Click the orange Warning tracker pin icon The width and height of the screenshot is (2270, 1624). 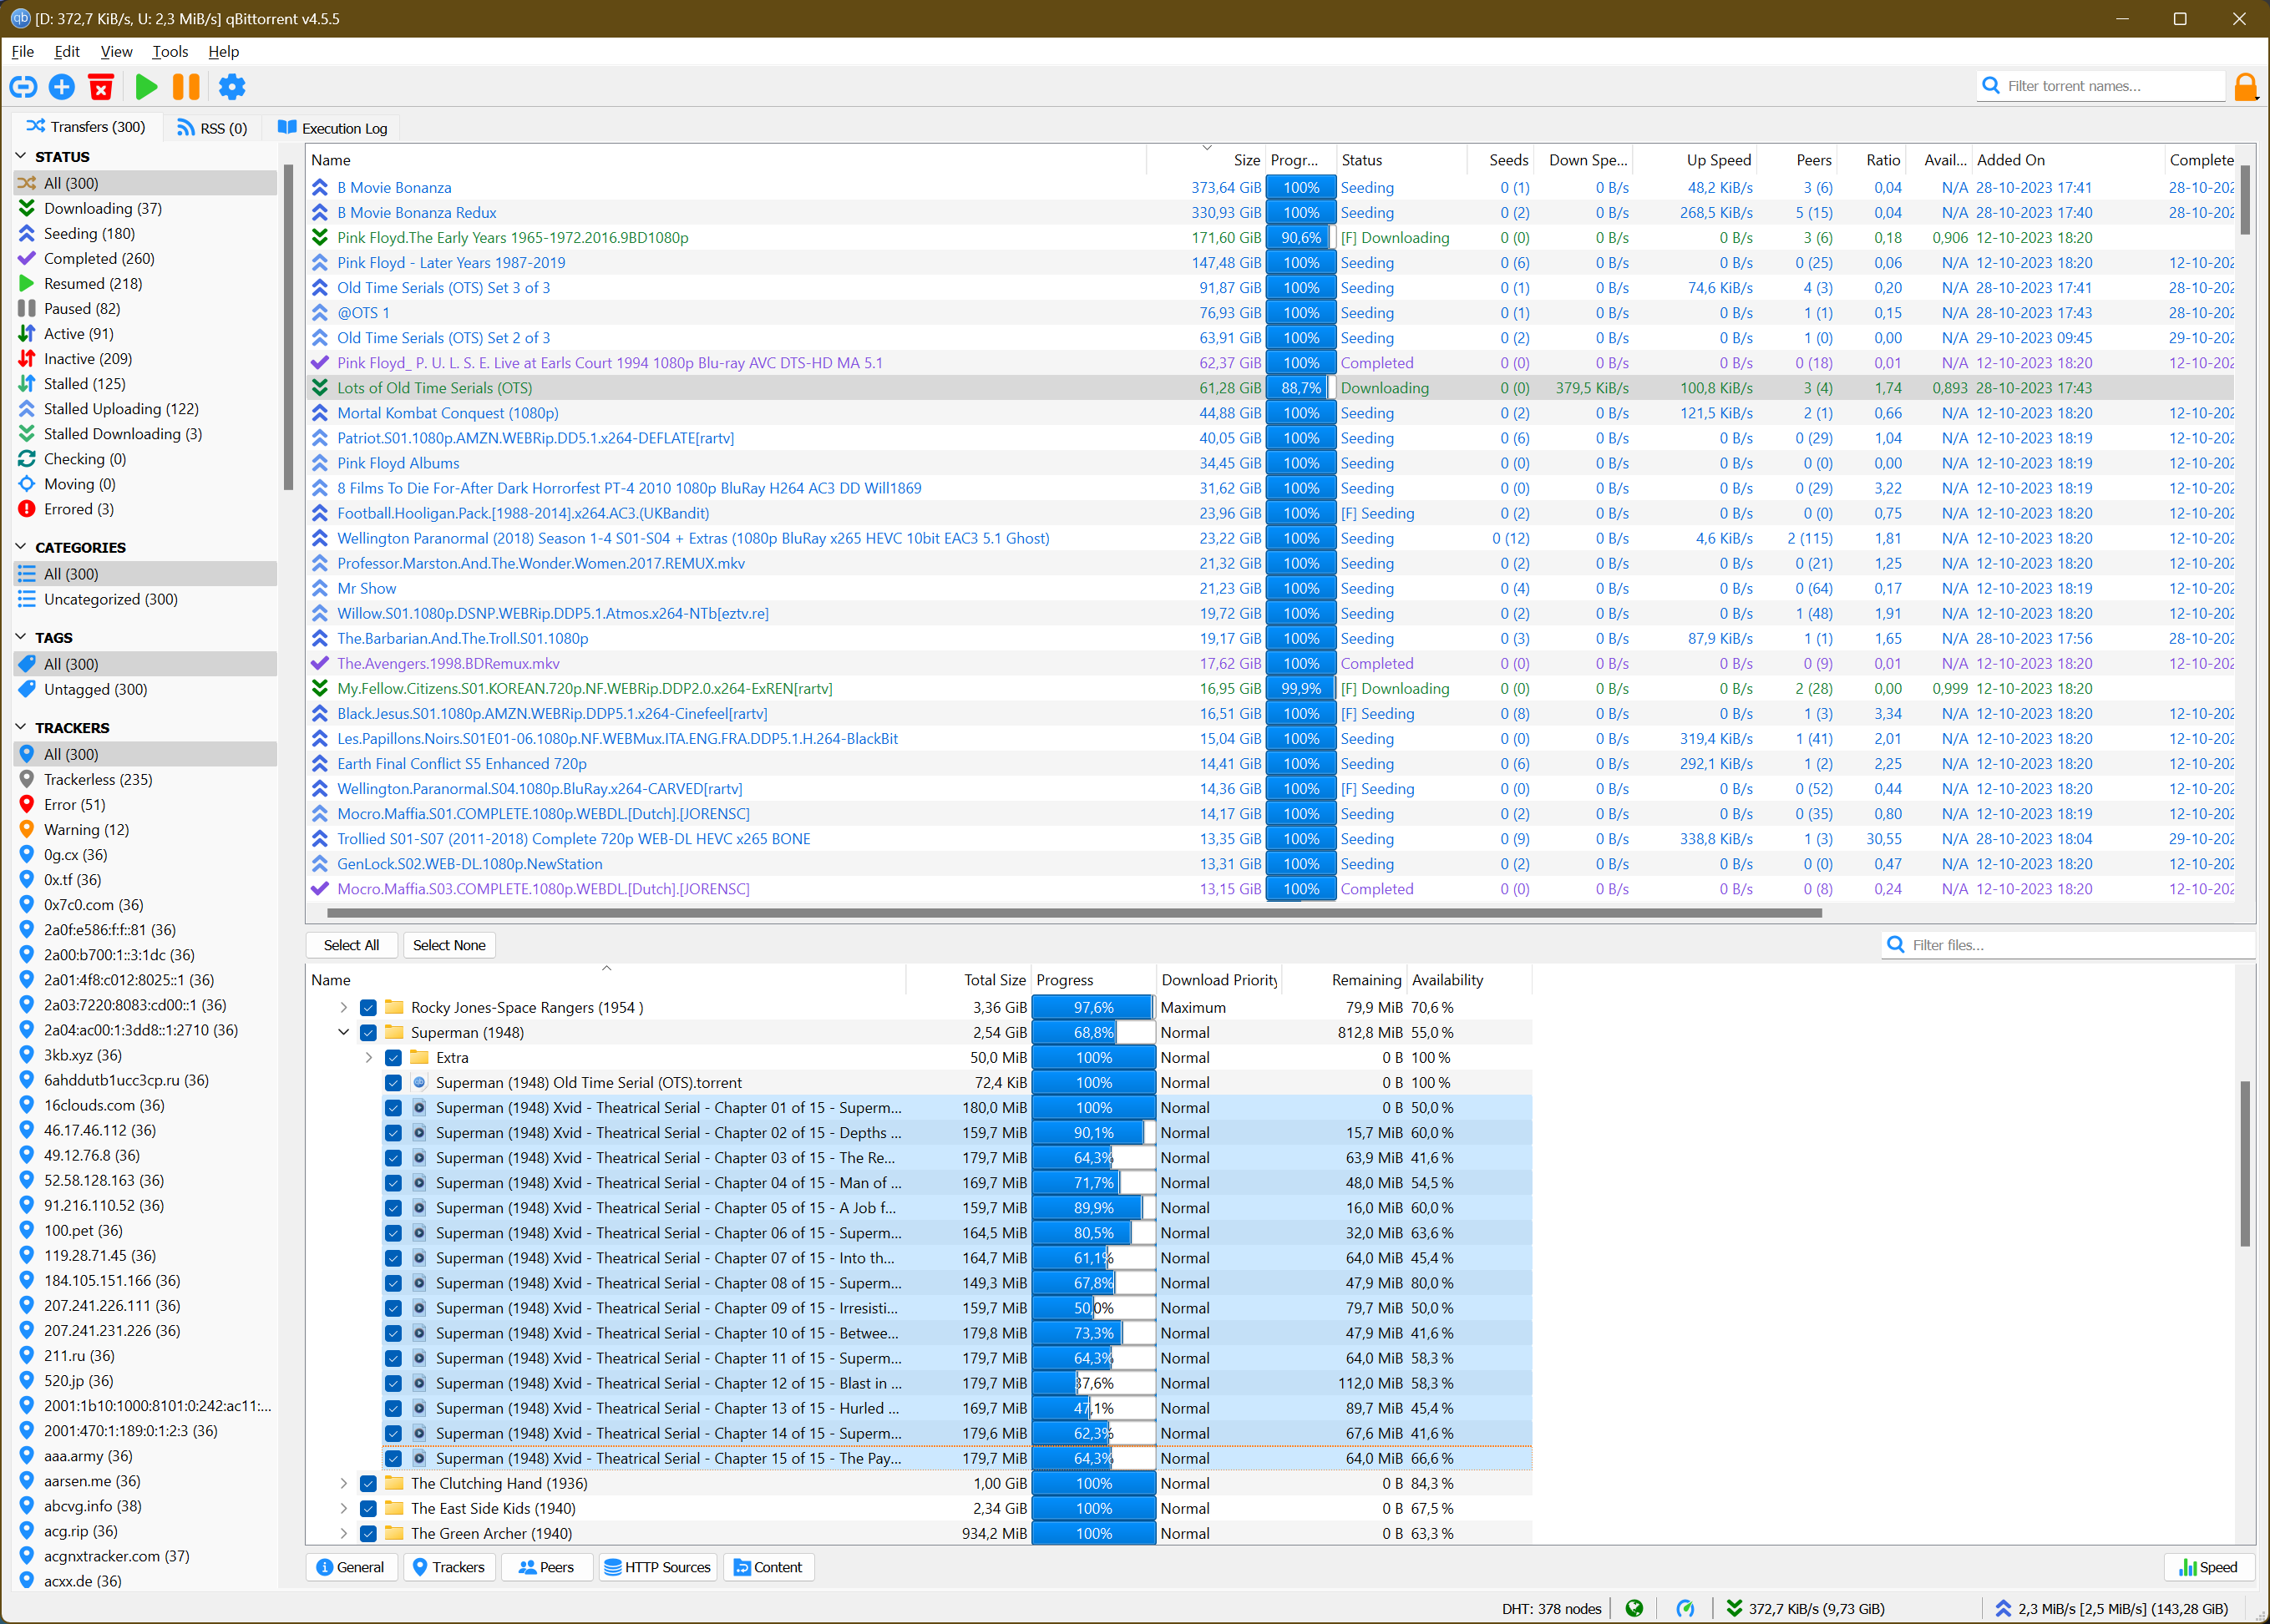pos(27,829)
